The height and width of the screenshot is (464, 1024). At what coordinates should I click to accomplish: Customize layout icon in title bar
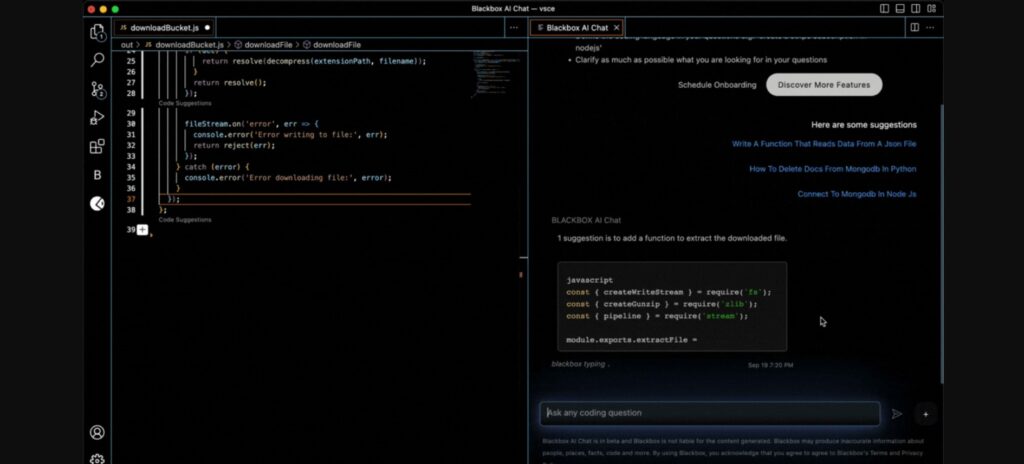932,8
